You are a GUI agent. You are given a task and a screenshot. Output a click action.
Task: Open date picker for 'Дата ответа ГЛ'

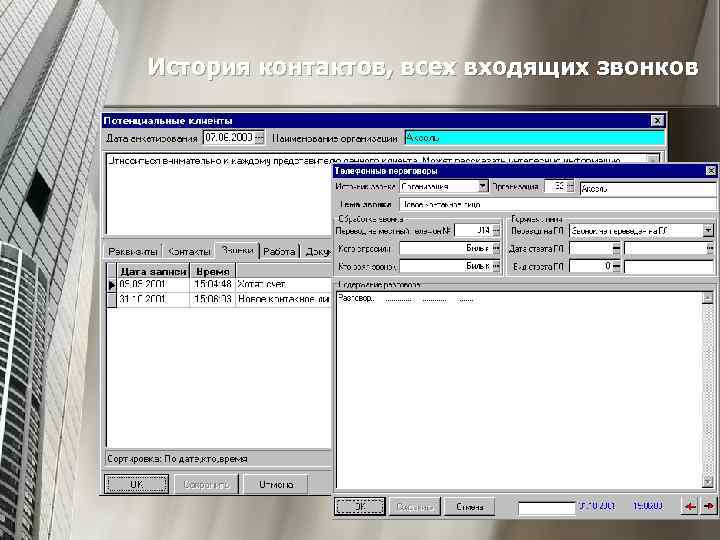point(616,248)
